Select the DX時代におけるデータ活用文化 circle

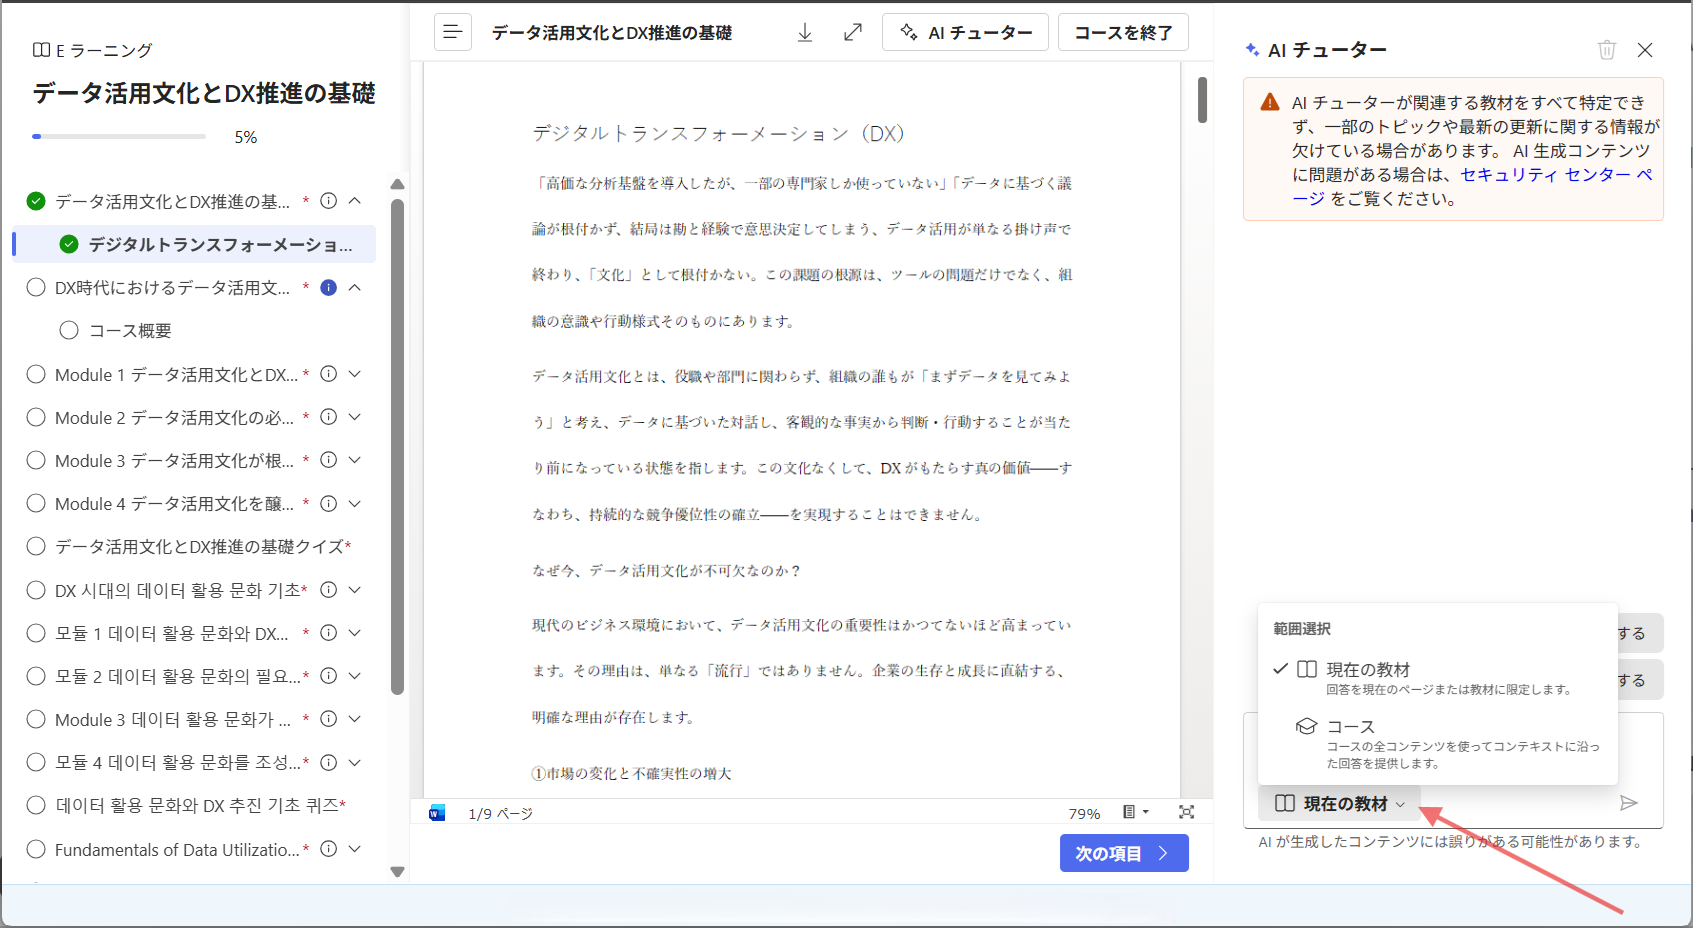click(x=36, y=288)
